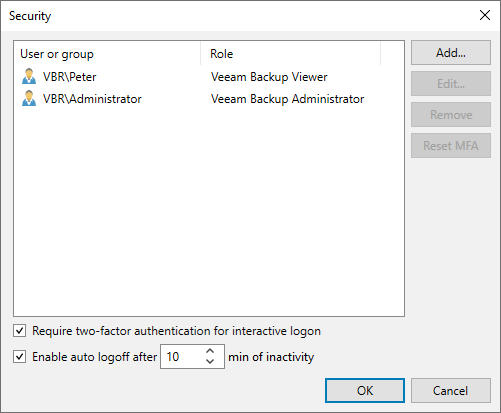Image resolution: width=501 pixels, height=413 pixels.
Task: Select the VBR\Peter user entry
Action: coord(69,77)
